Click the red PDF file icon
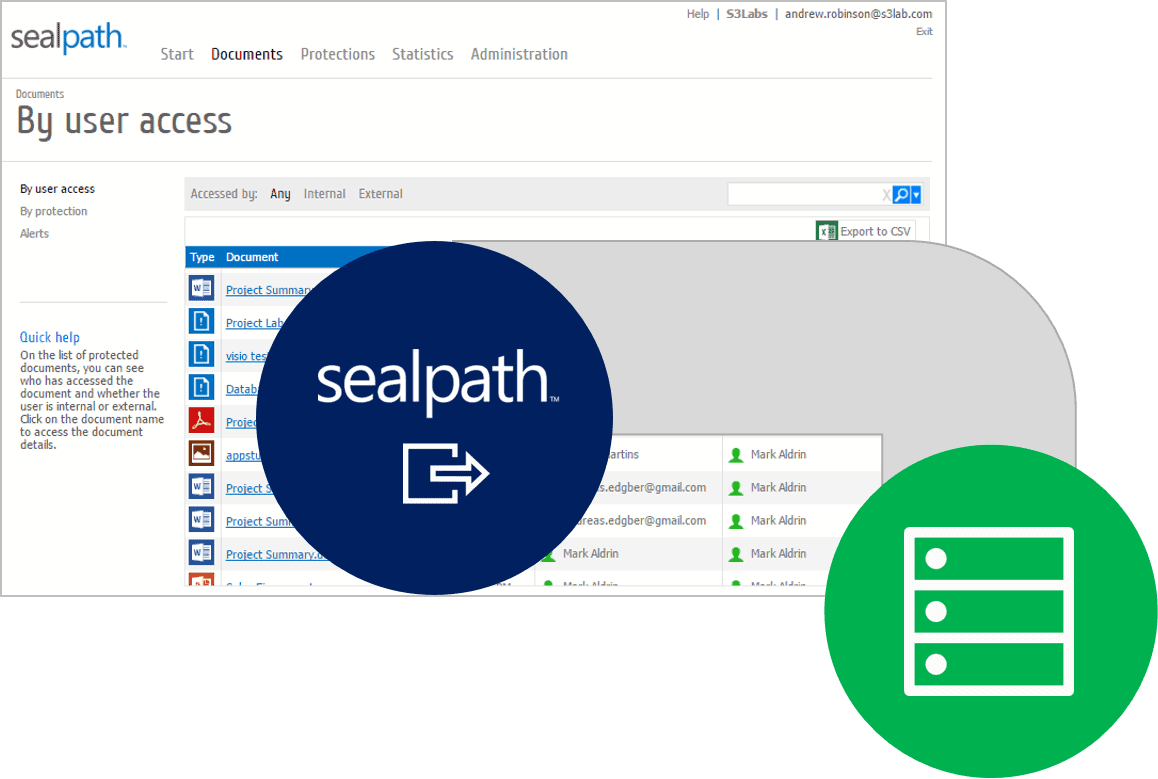This screenshot has height=779, width=1158. tap(201, 420)
